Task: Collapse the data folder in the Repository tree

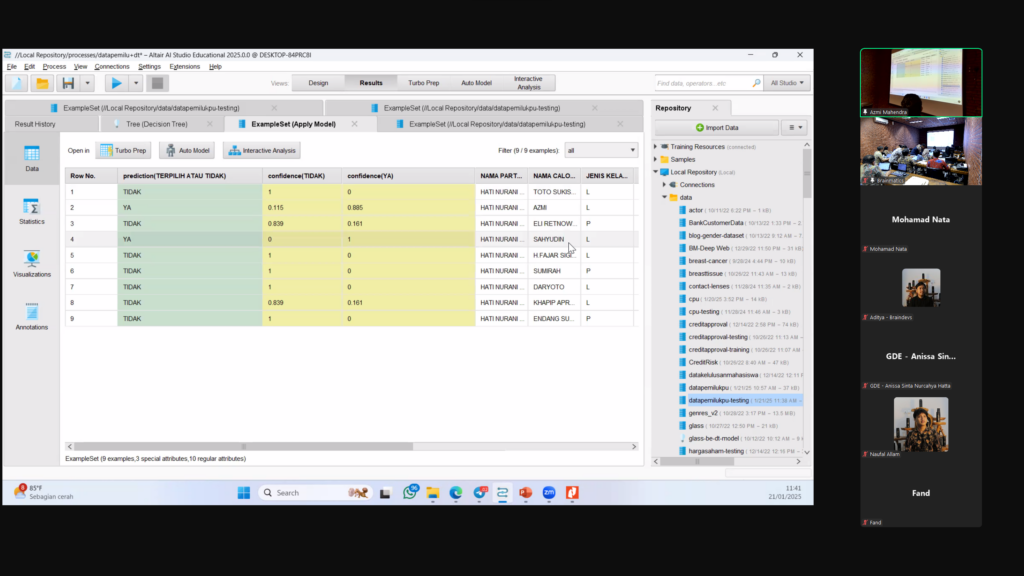Action: tap(664, 197)
